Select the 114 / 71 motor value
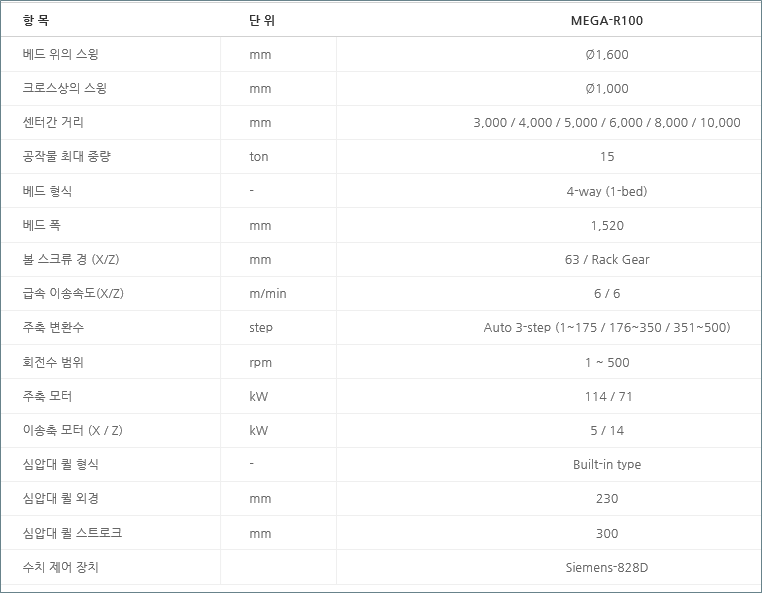Image resolution: width=762 pixels, height=593 pixels. tap(606, 396)
